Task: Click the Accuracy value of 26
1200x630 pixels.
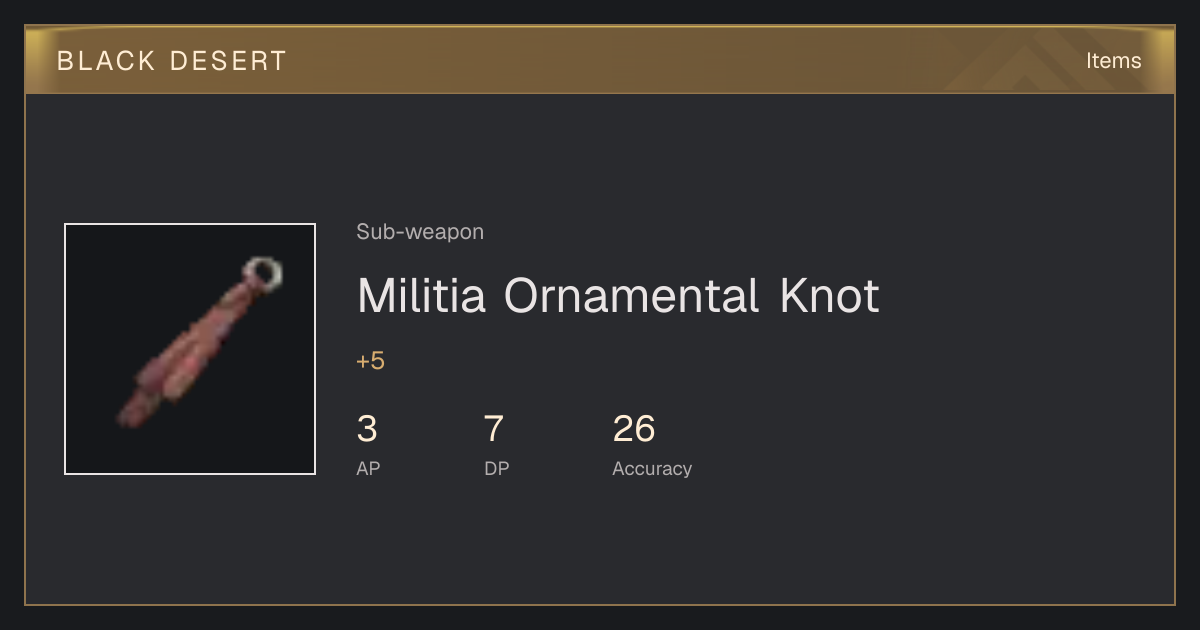Action: click(634, 429)
